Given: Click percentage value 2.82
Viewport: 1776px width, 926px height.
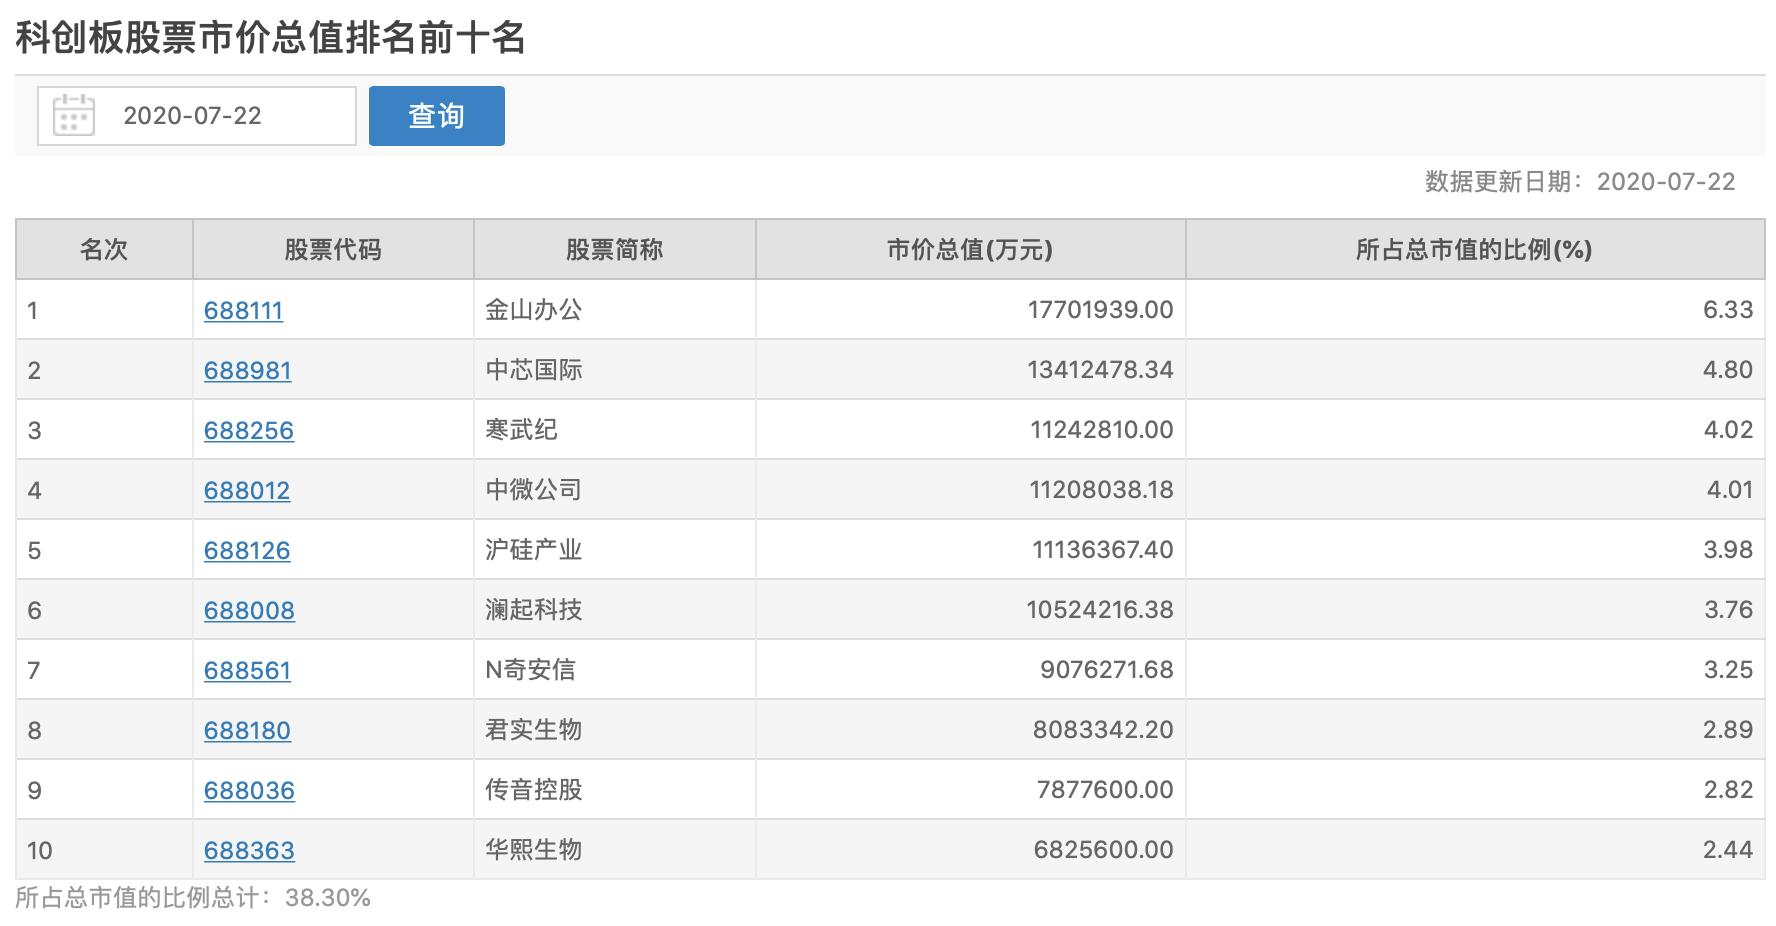Looking at the screenshot, I should click(1728, 790).
